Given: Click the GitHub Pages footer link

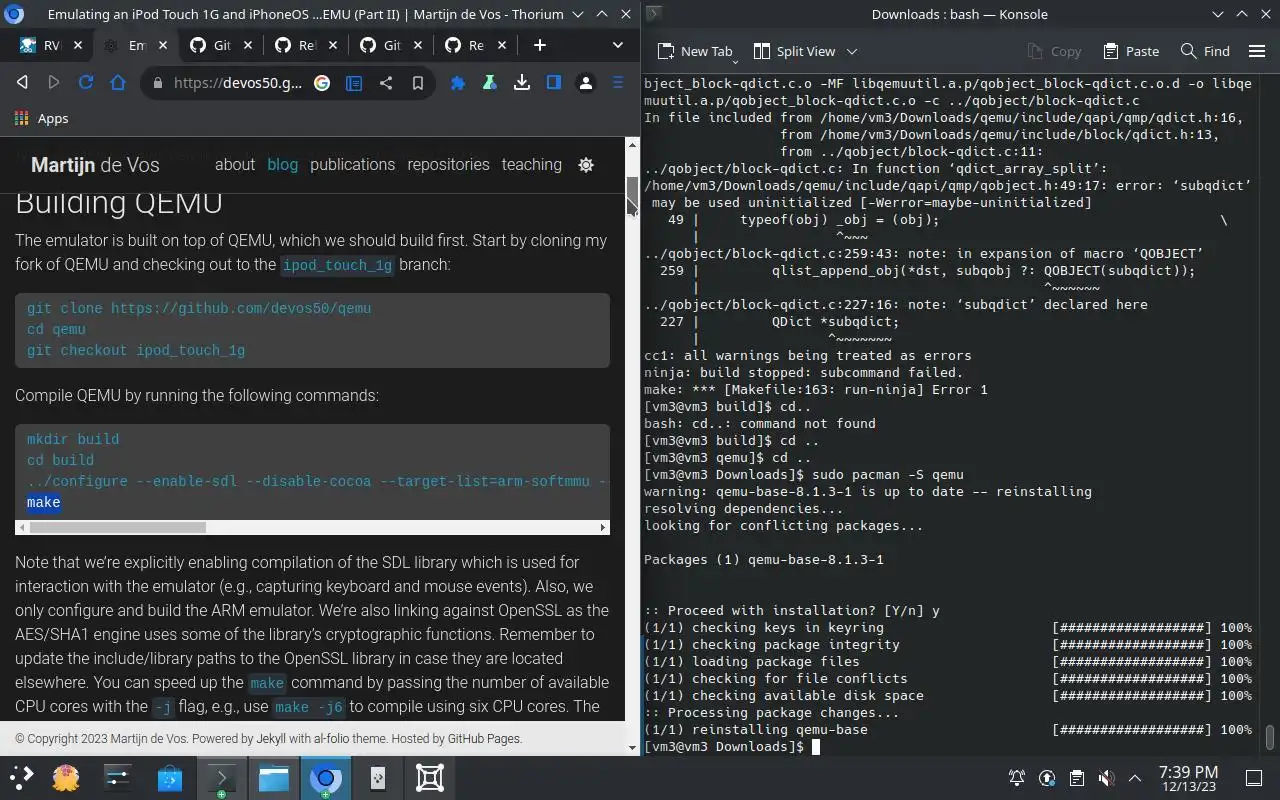Looking at the screenshot, I should (484, 739).
